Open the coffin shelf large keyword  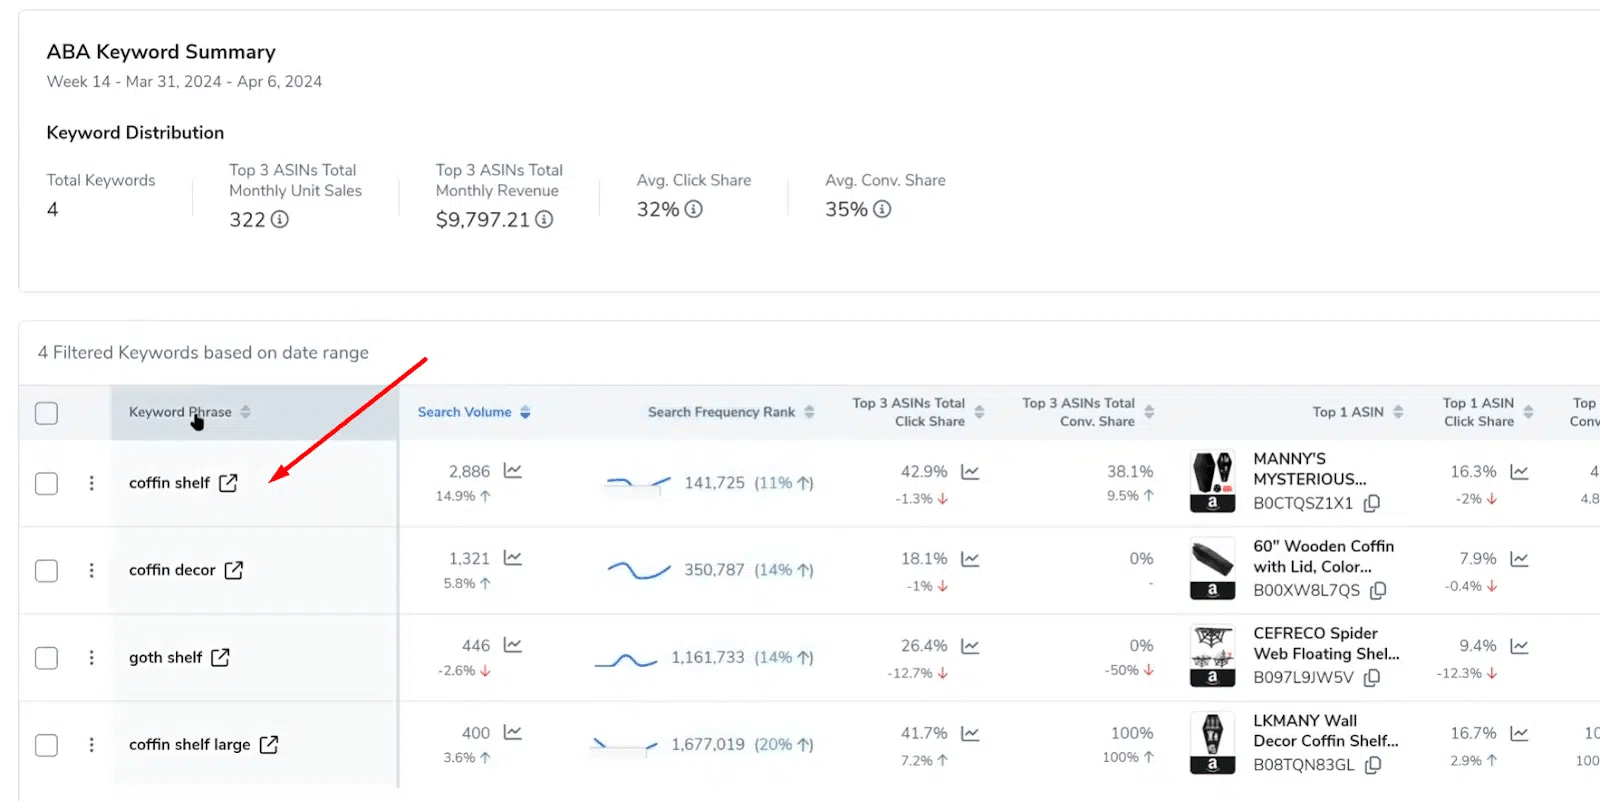click(189, 744)
